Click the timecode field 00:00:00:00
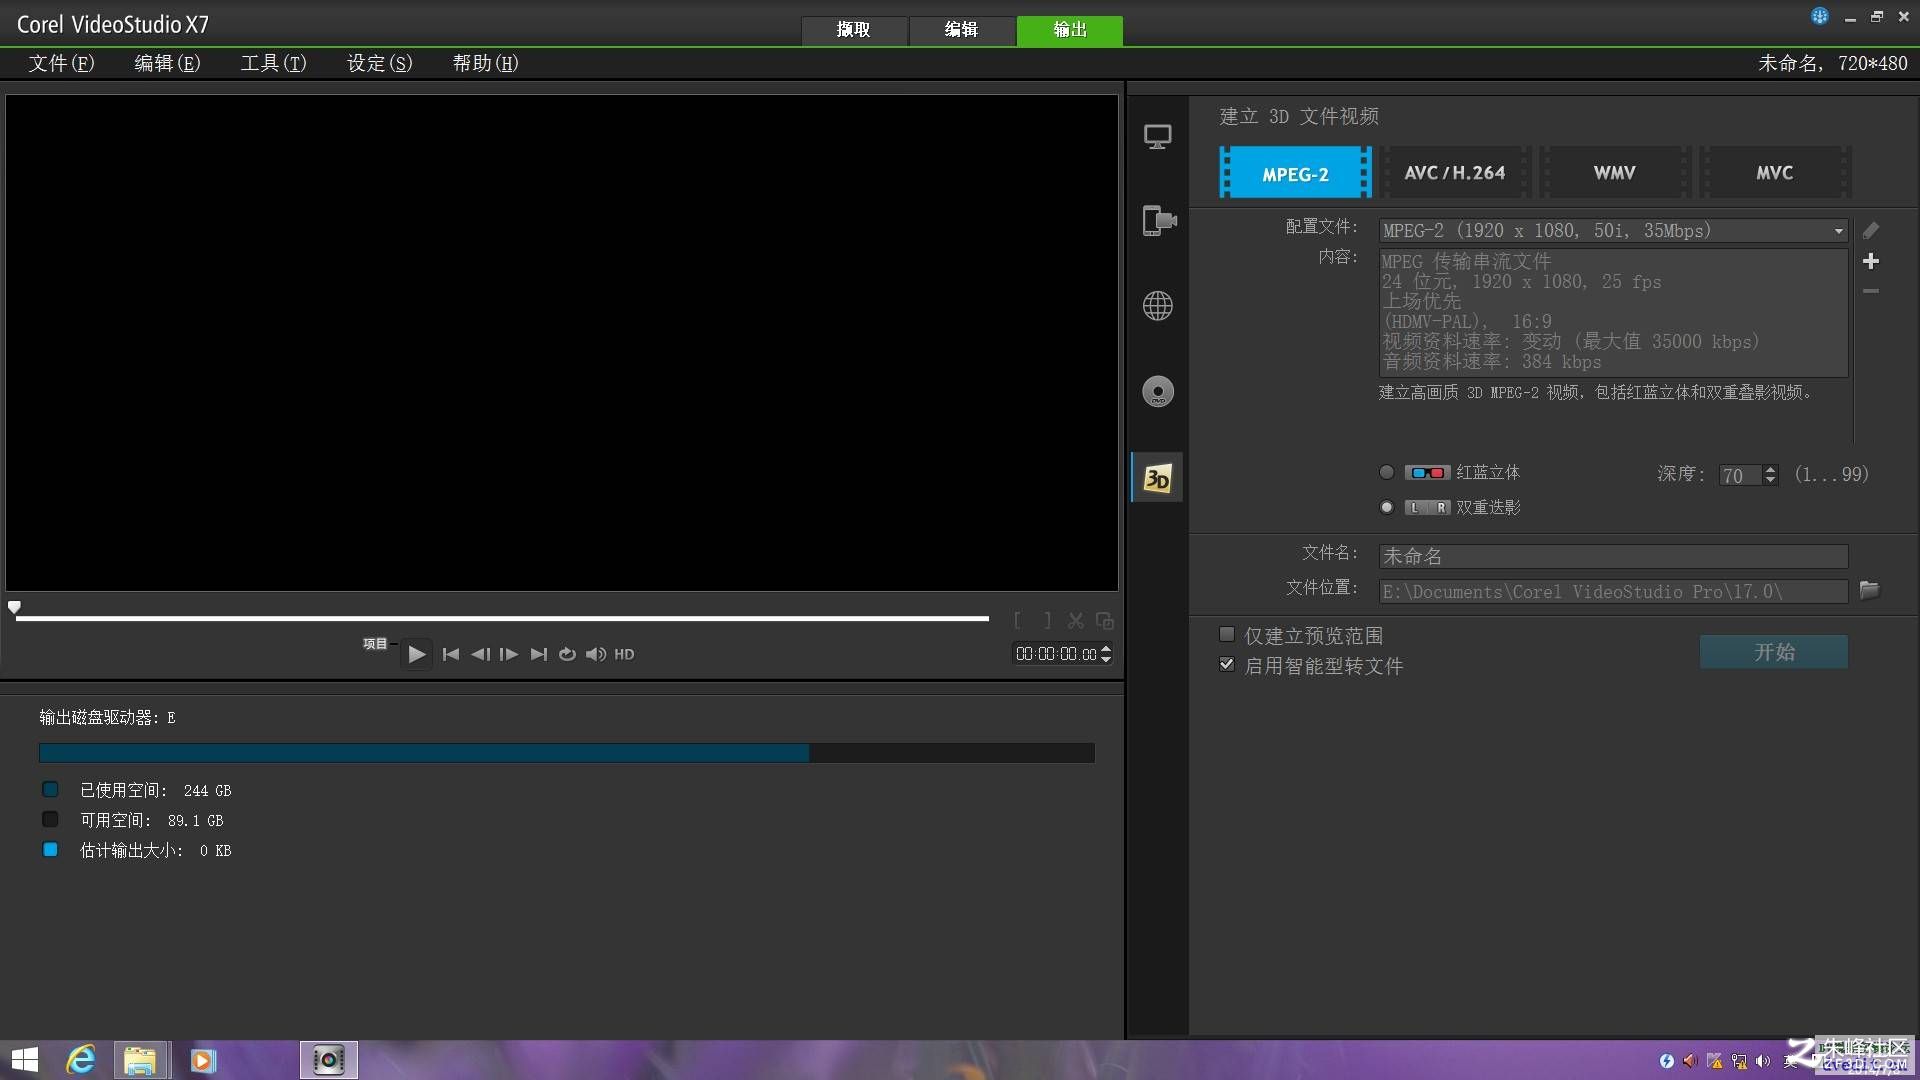This screenshot has height=1080, width=1920. pos(1056,654)
